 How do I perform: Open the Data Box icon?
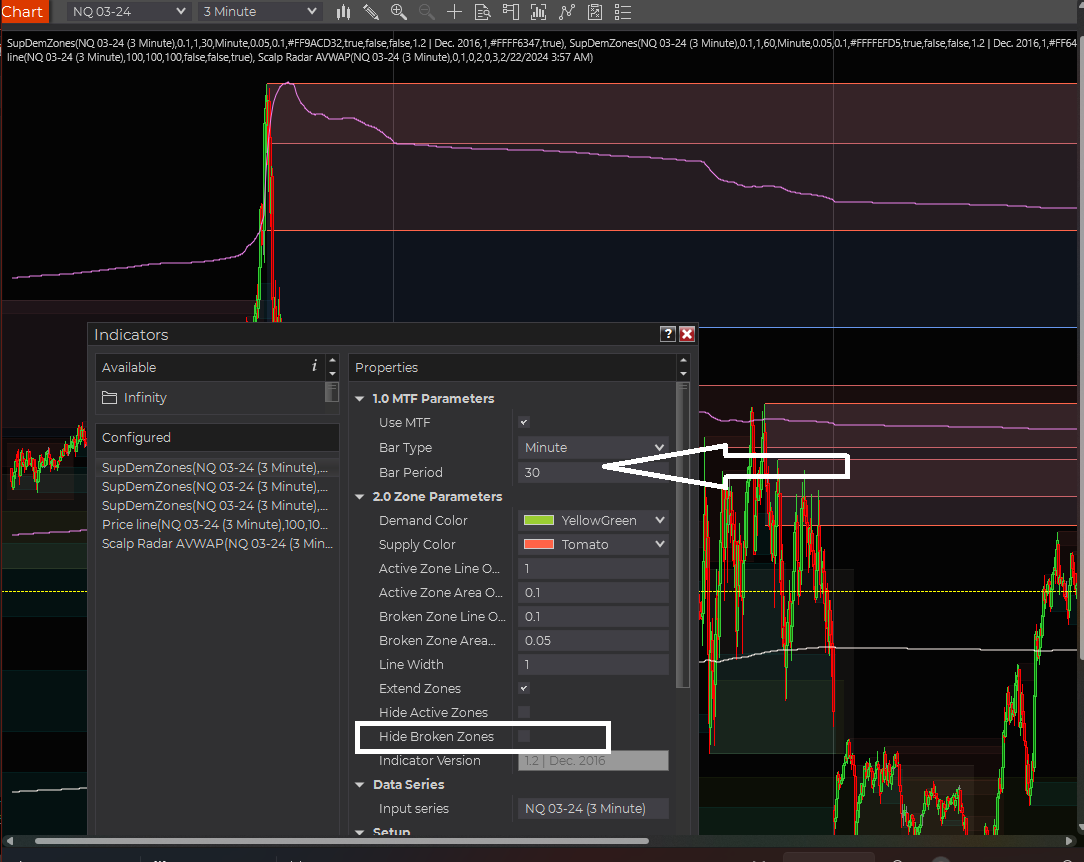coord(482,12)
